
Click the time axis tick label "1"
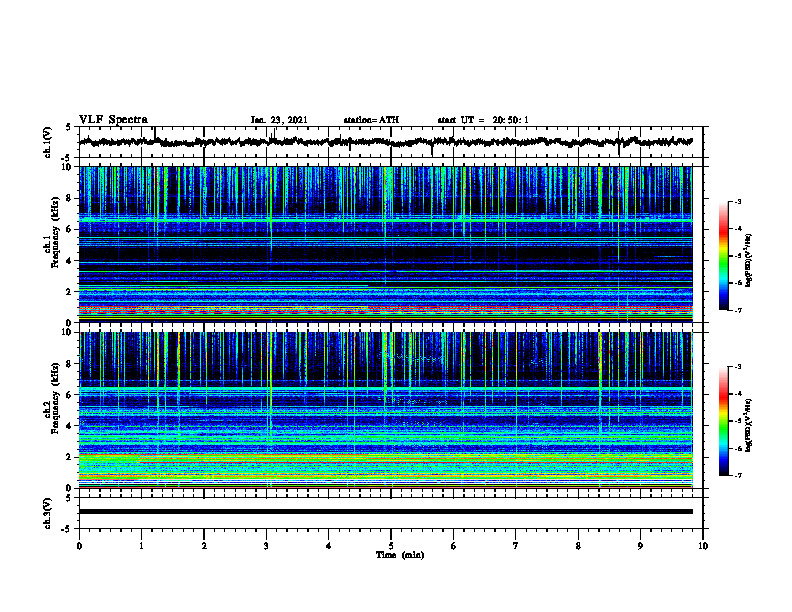click(141, 546)
